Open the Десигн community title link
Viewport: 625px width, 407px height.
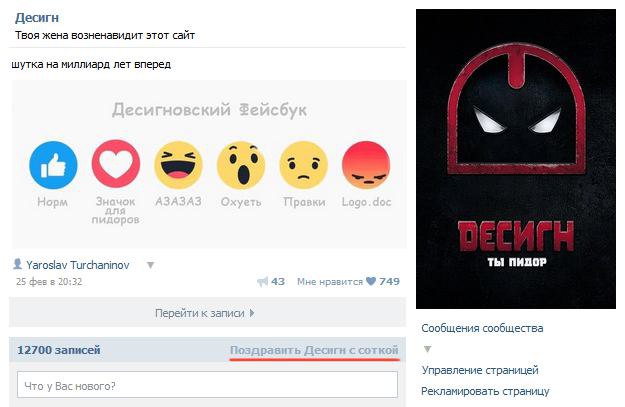pyautogui.click(x=37, y=18)
